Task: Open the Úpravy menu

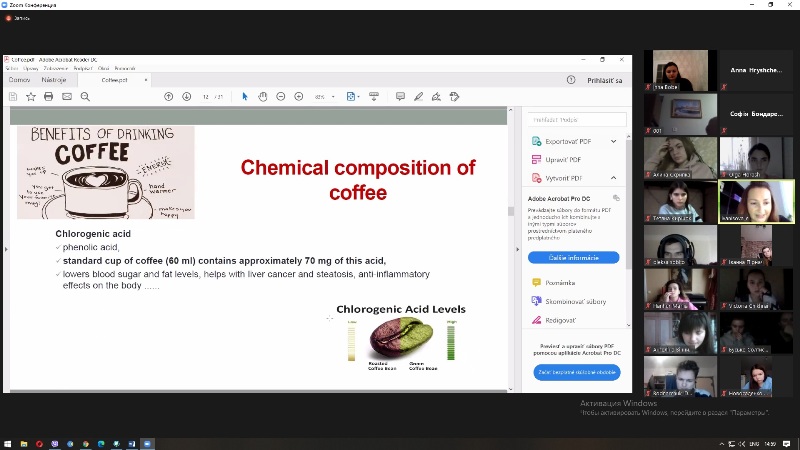Action: pyautogui.click(x=31, y=68)
